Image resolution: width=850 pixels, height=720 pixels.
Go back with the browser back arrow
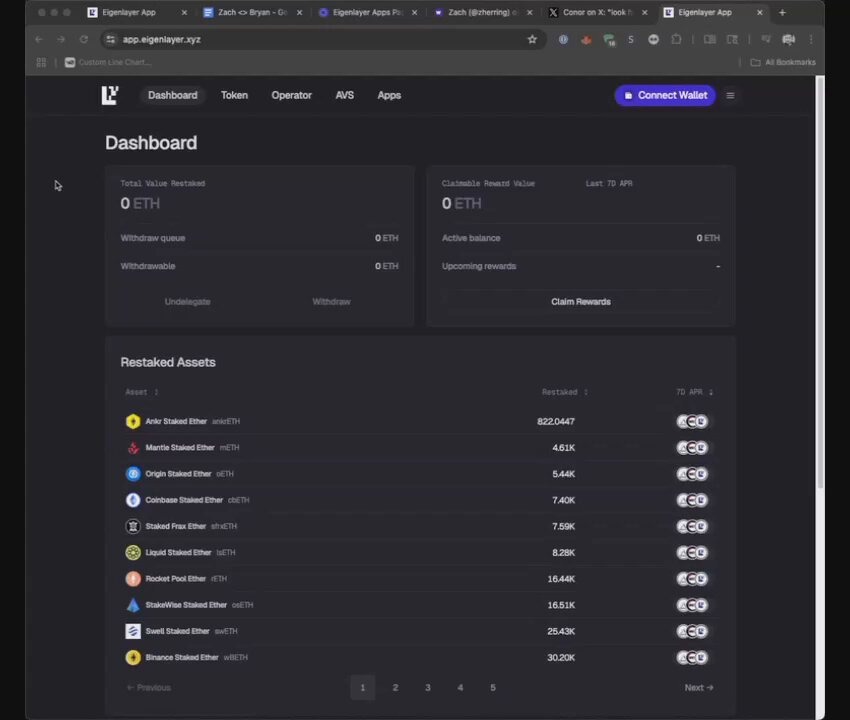pos(38,39)
